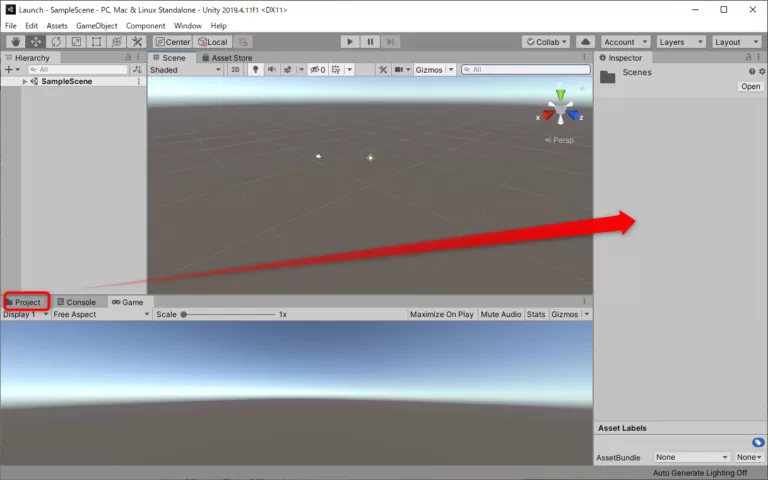
Task: Toggle scene grid visibility button
Action: click(336, 70)
